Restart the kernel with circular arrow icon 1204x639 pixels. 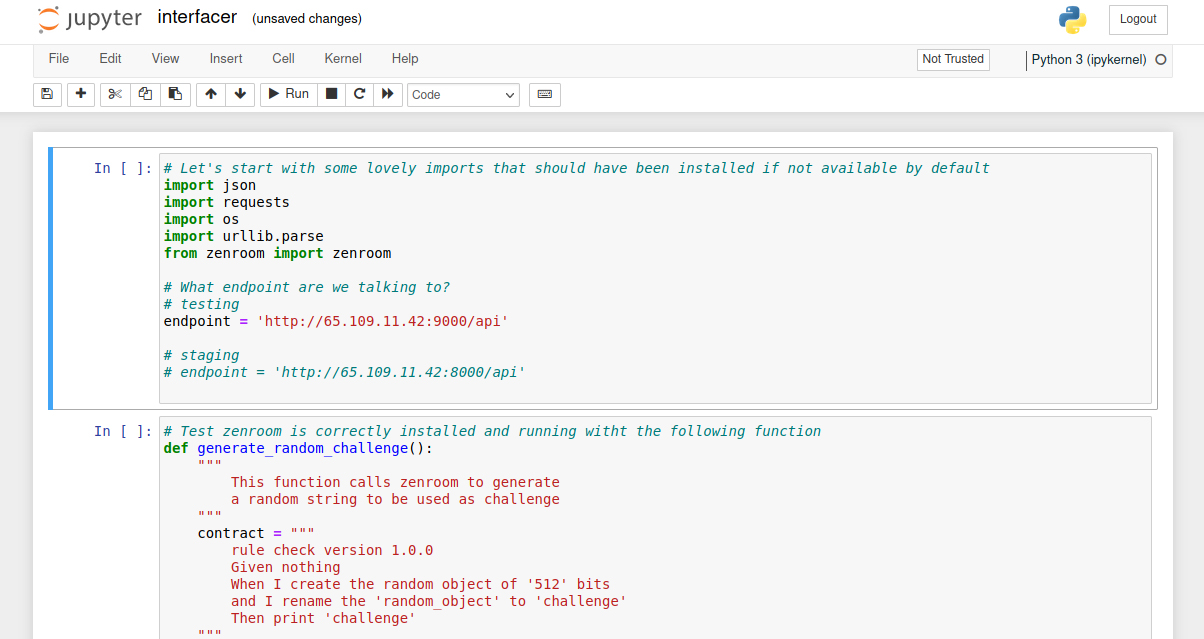pos(360,94)
